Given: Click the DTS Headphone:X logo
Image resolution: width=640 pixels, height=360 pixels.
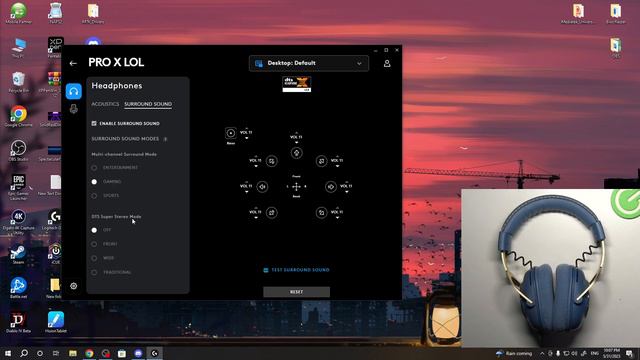Looking at the screenshot, I should tap(297, 84).
